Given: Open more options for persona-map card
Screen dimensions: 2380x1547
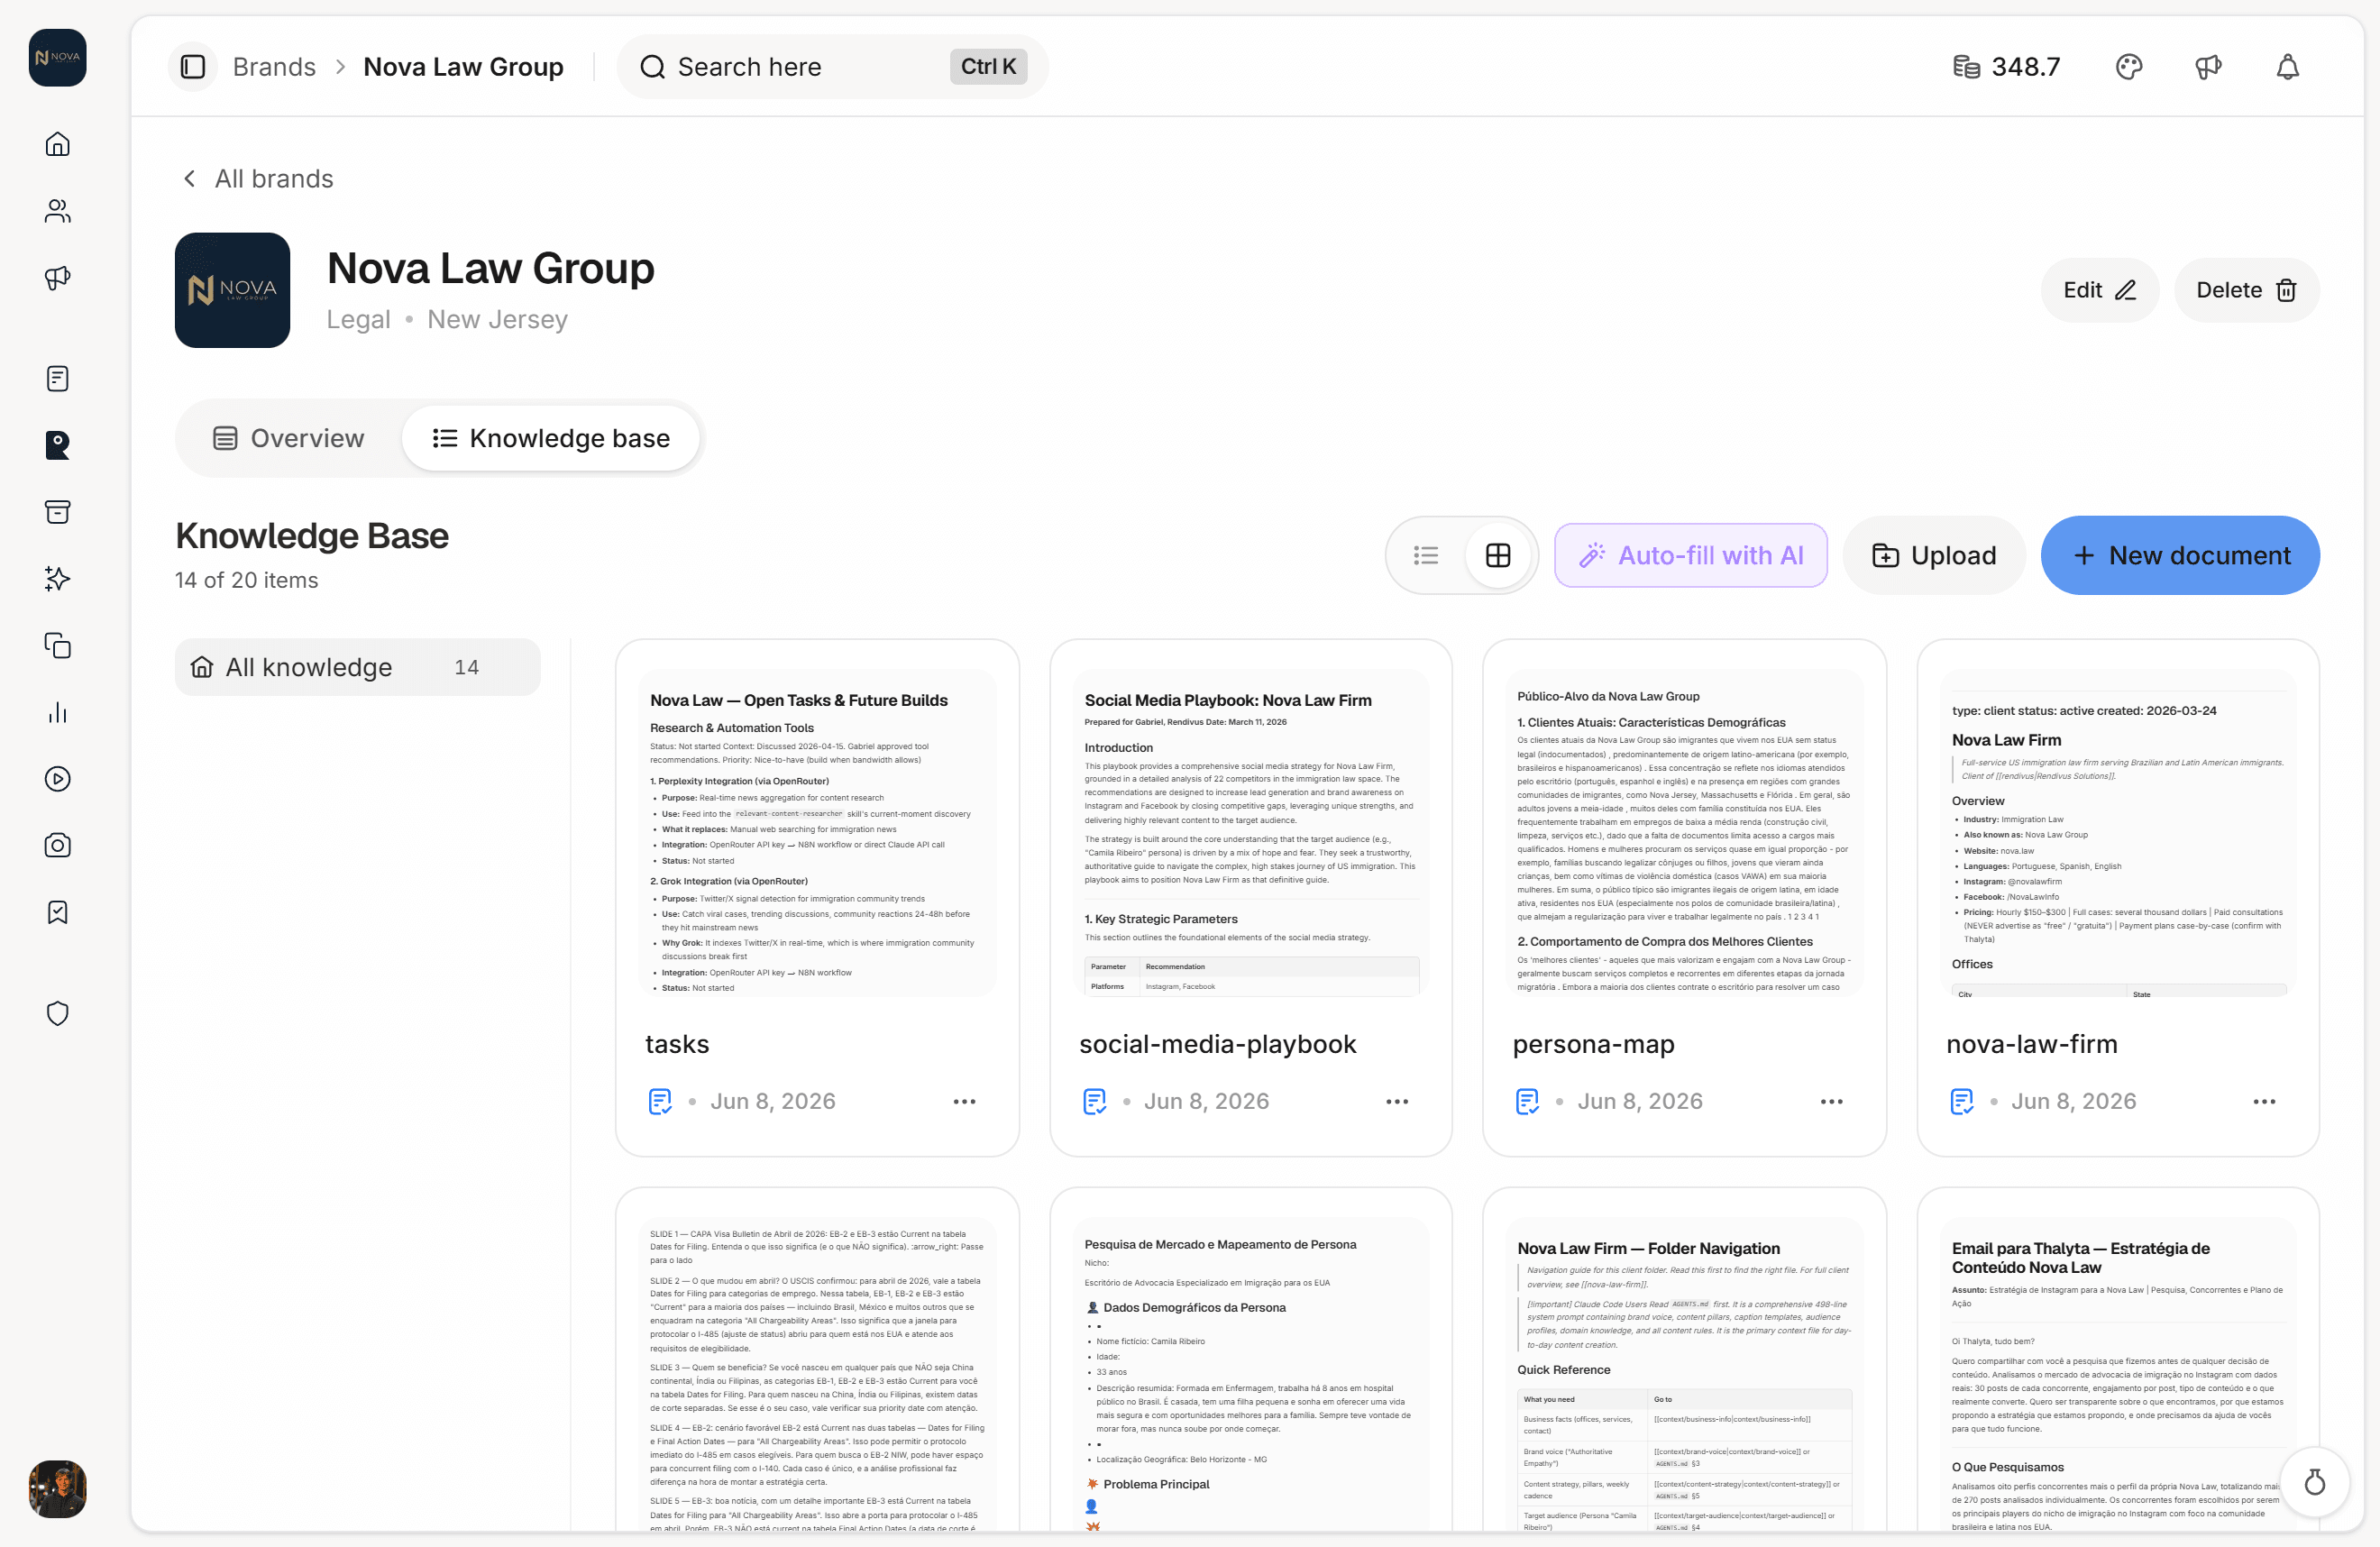Looking at the screenshot, I should pyautogui.click(x=1831, y=1101).
